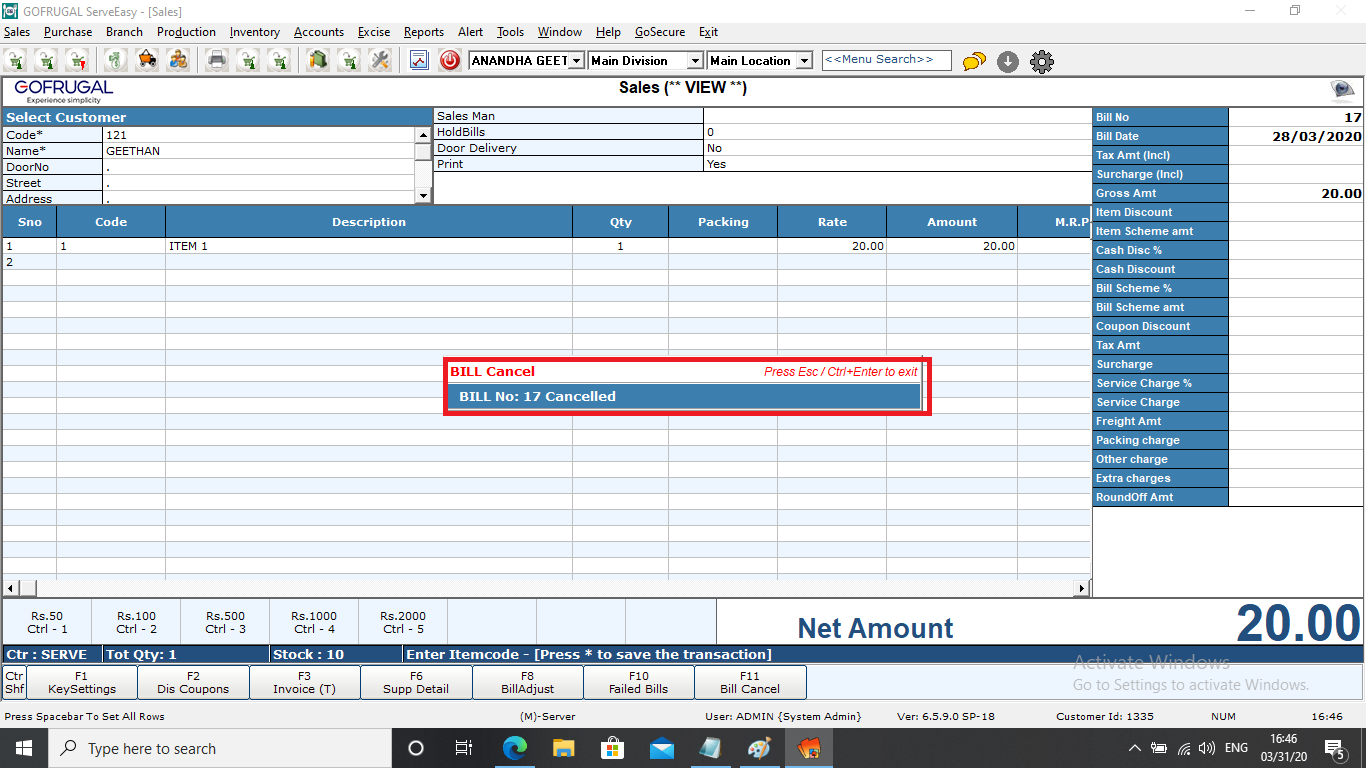Viewport: 1366px width, 768px height.
Task: Open the Tools menu
Action: point(510,32)
